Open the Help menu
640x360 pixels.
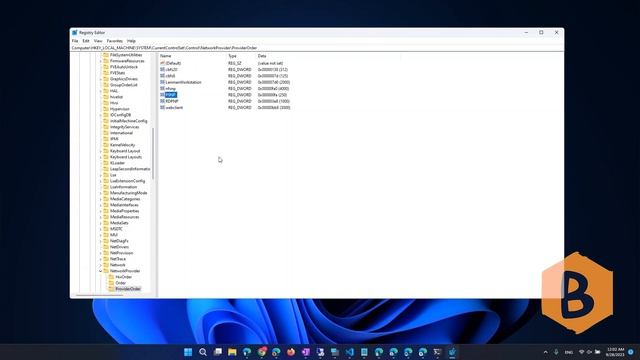tap(131, 41)
